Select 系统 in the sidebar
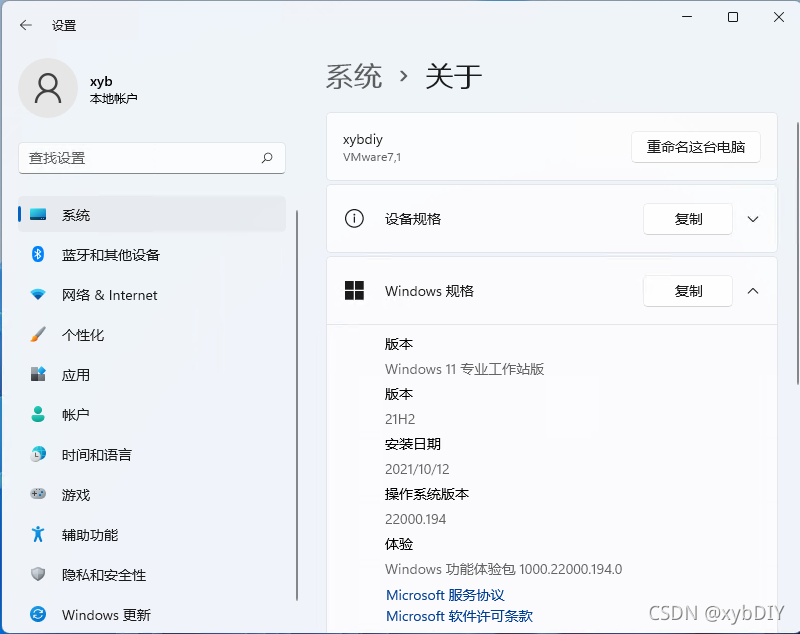The width and height of the screenshot is (800, 634). [x=152, y=214]
